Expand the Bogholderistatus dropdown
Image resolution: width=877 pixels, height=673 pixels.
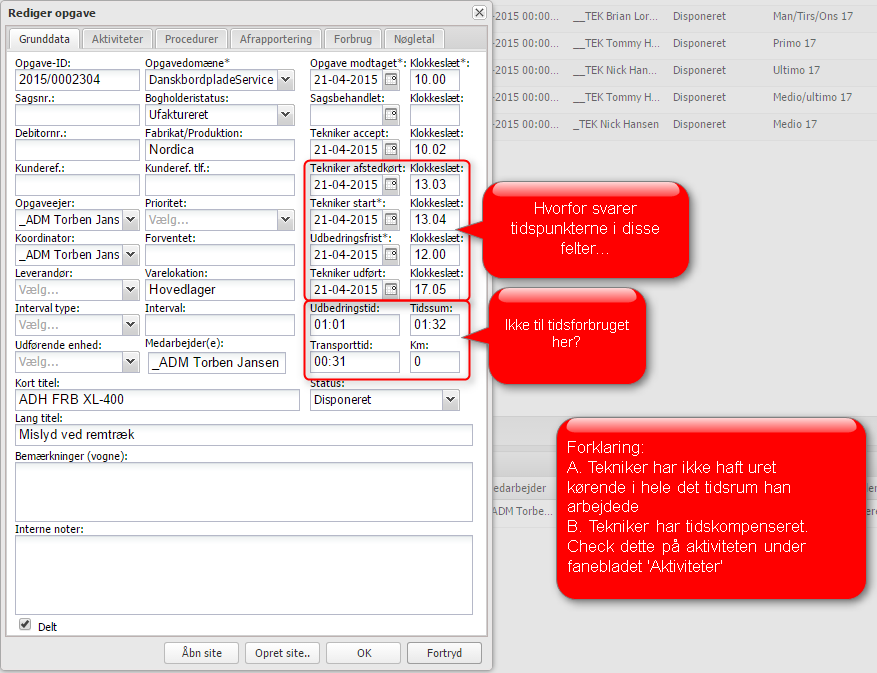click(286, 115)
